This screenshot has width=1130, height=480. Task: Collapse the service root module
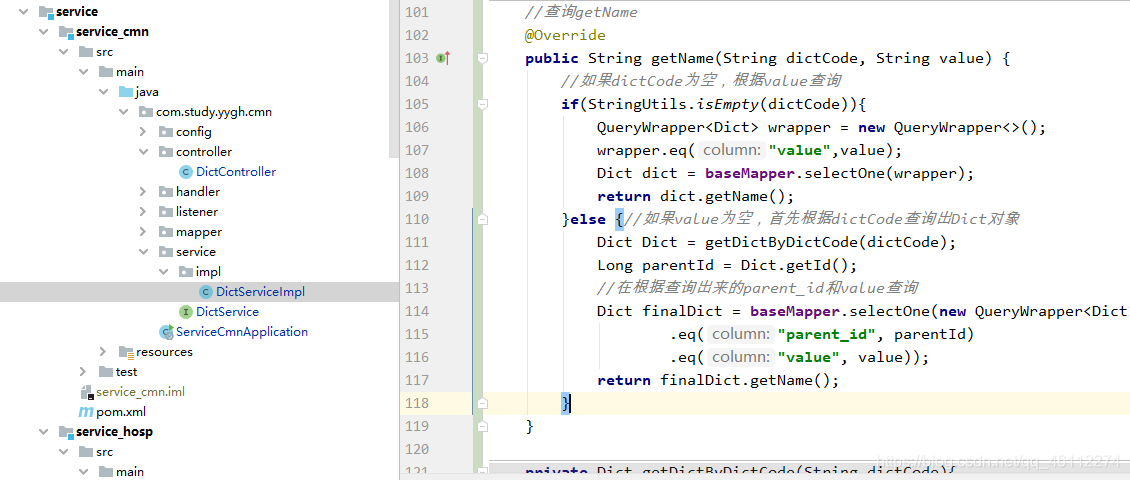25,12
